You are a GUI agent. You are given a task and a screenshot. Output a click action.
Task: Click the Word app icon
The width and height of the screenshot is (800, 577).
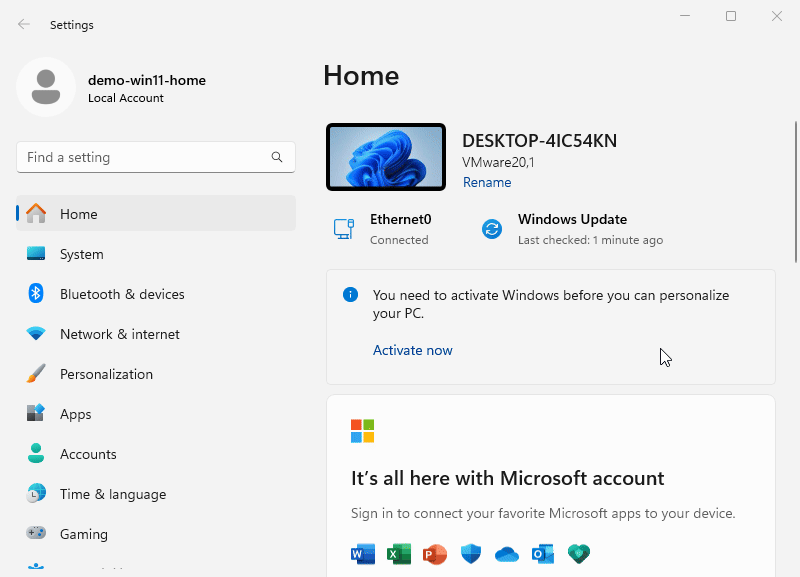click(363, 554)
